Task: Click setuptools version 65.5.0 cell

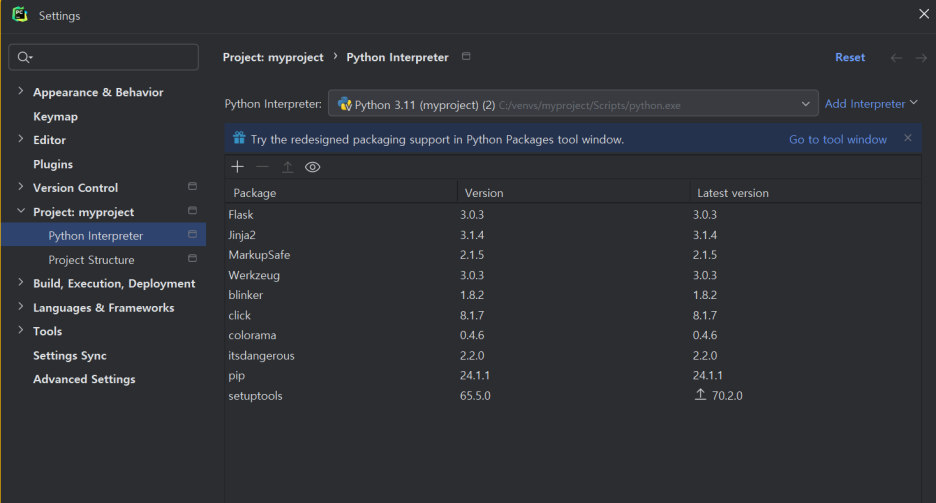Action: 475,396
